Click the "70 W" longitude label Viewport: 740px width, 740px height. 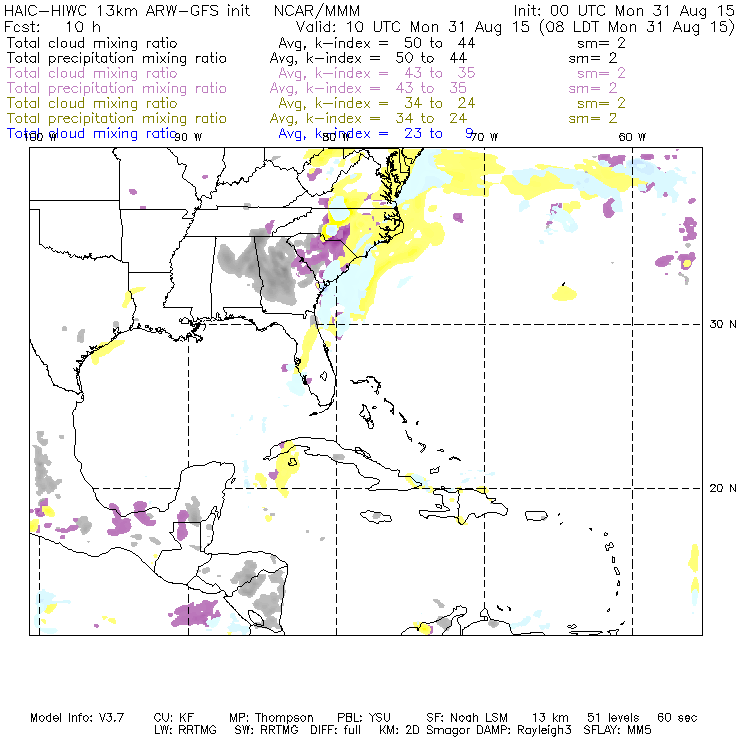point(484,137)
